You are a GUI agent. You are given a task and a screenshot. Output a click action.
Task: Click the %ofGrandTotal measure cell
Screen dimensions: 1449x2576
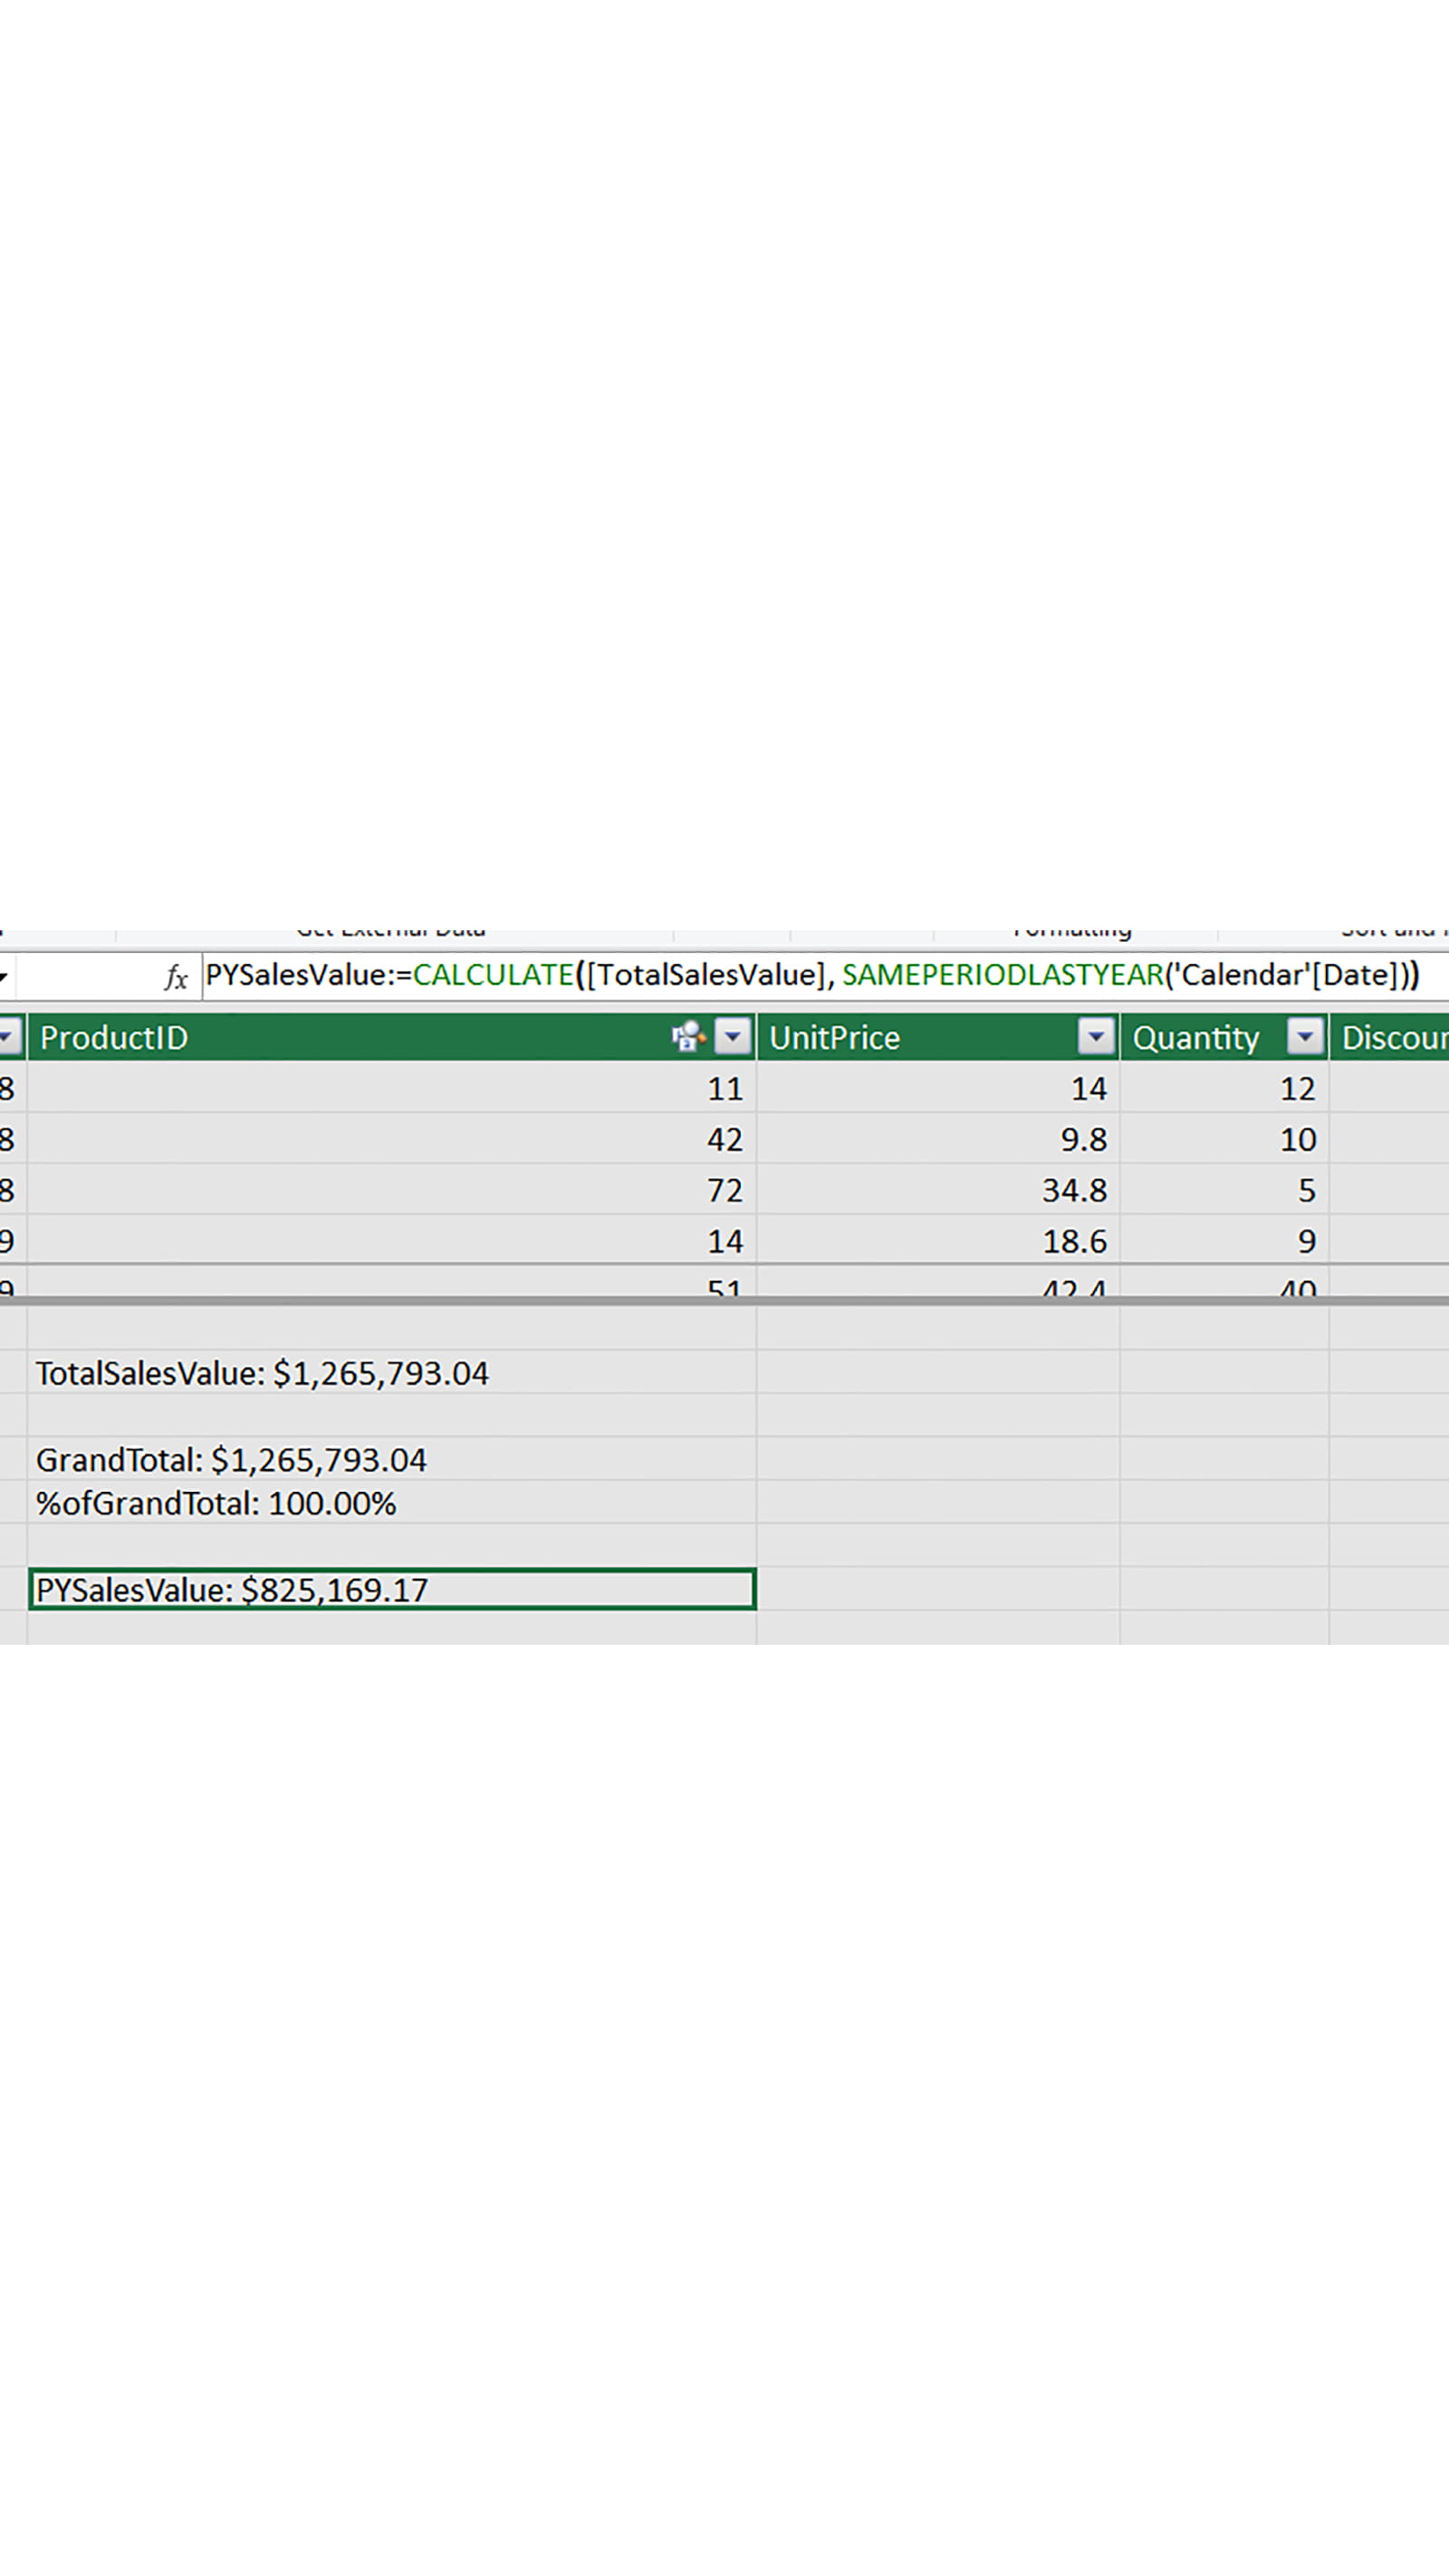[390, 1504]
